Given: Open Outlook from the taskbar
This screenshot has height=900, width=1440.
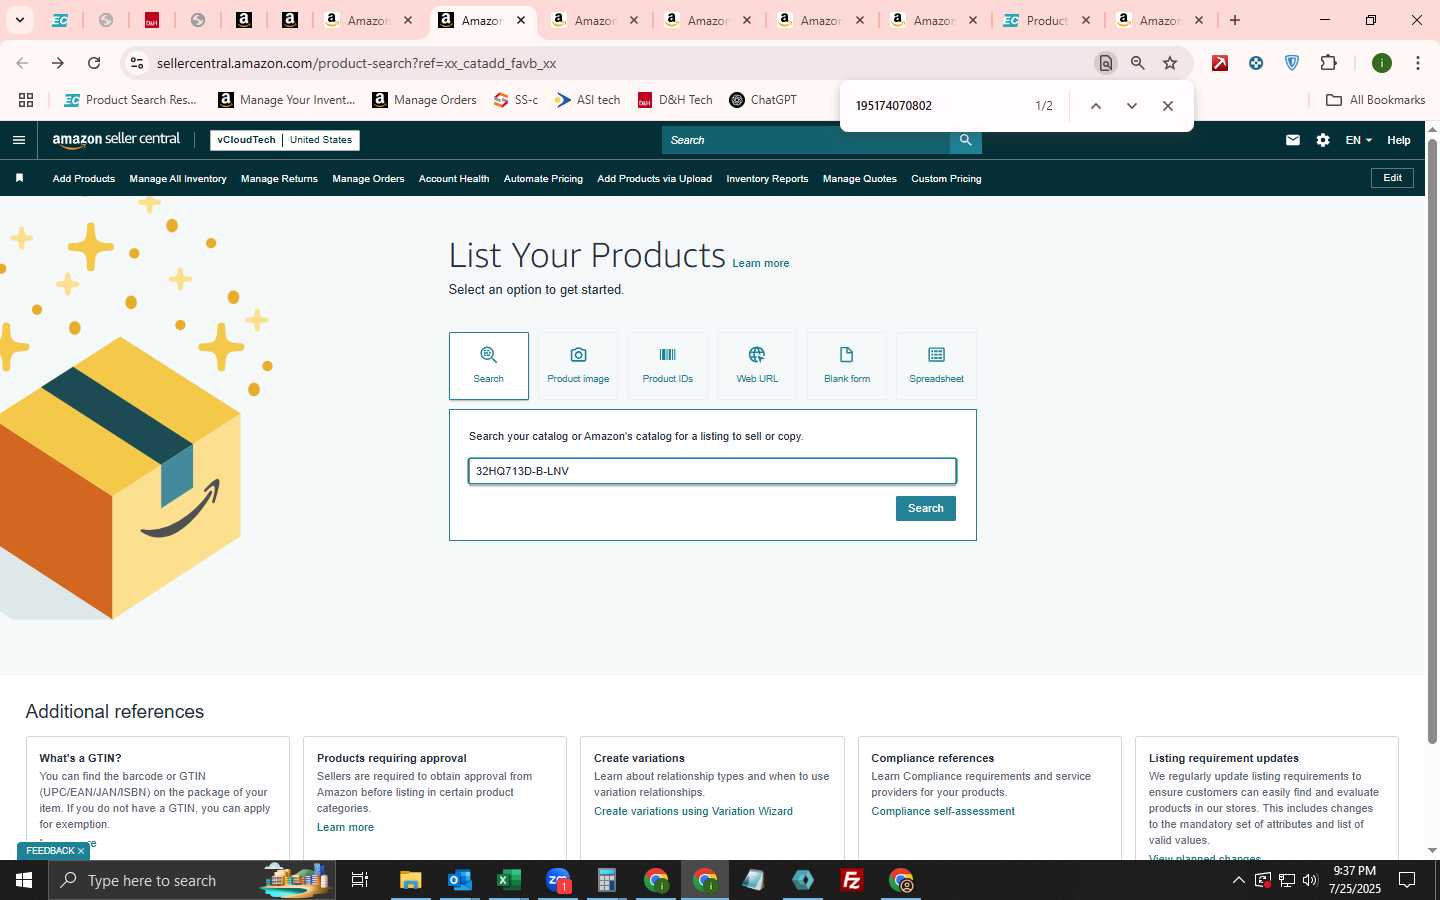Looking at the screenshot, I should point(459,880).
